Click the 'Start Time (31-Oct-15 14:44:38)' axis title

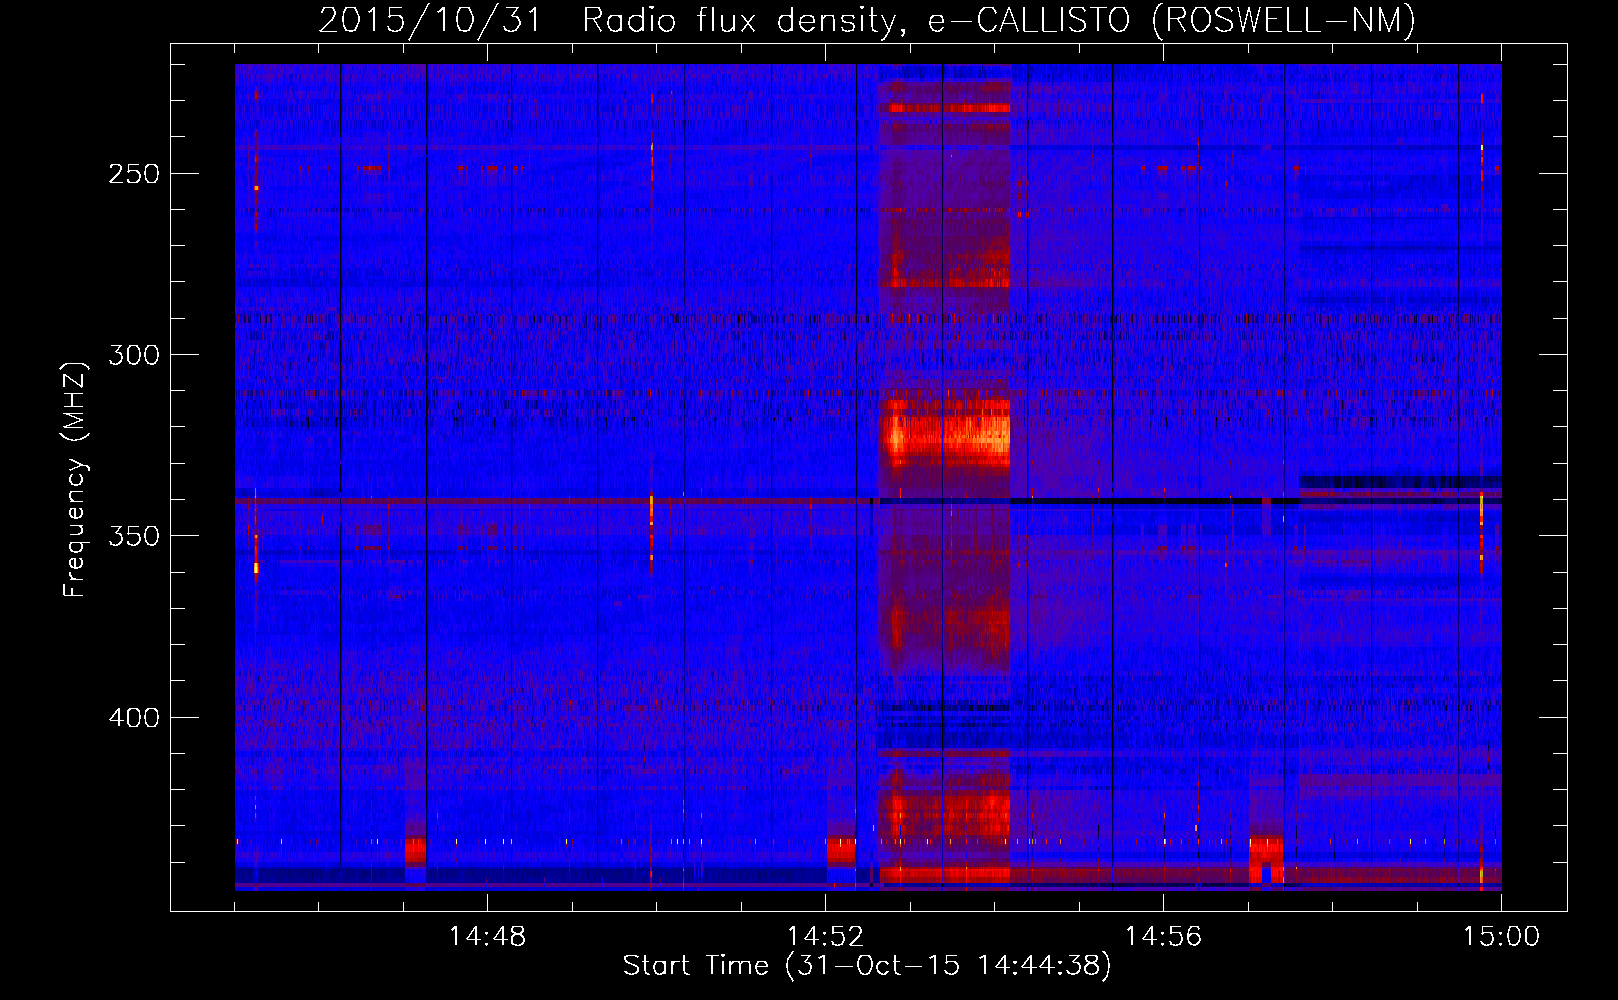[867, 966]
